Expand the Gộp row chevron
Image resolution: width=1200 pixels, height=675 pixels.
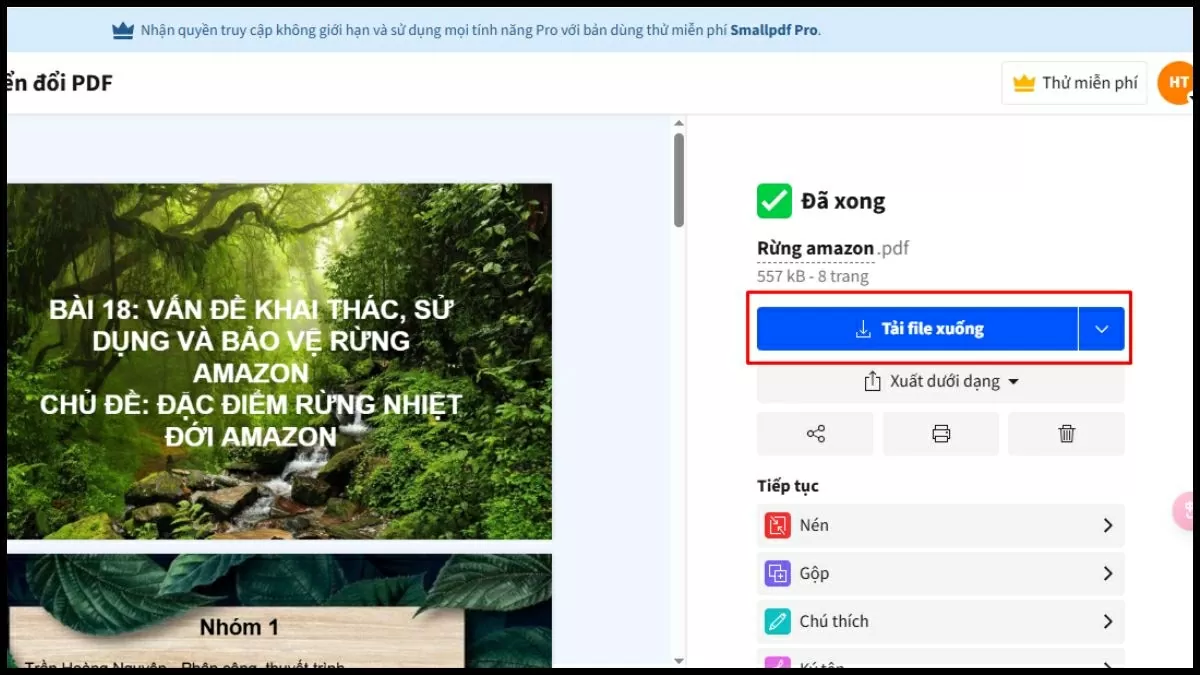[x=1108, y=573]
